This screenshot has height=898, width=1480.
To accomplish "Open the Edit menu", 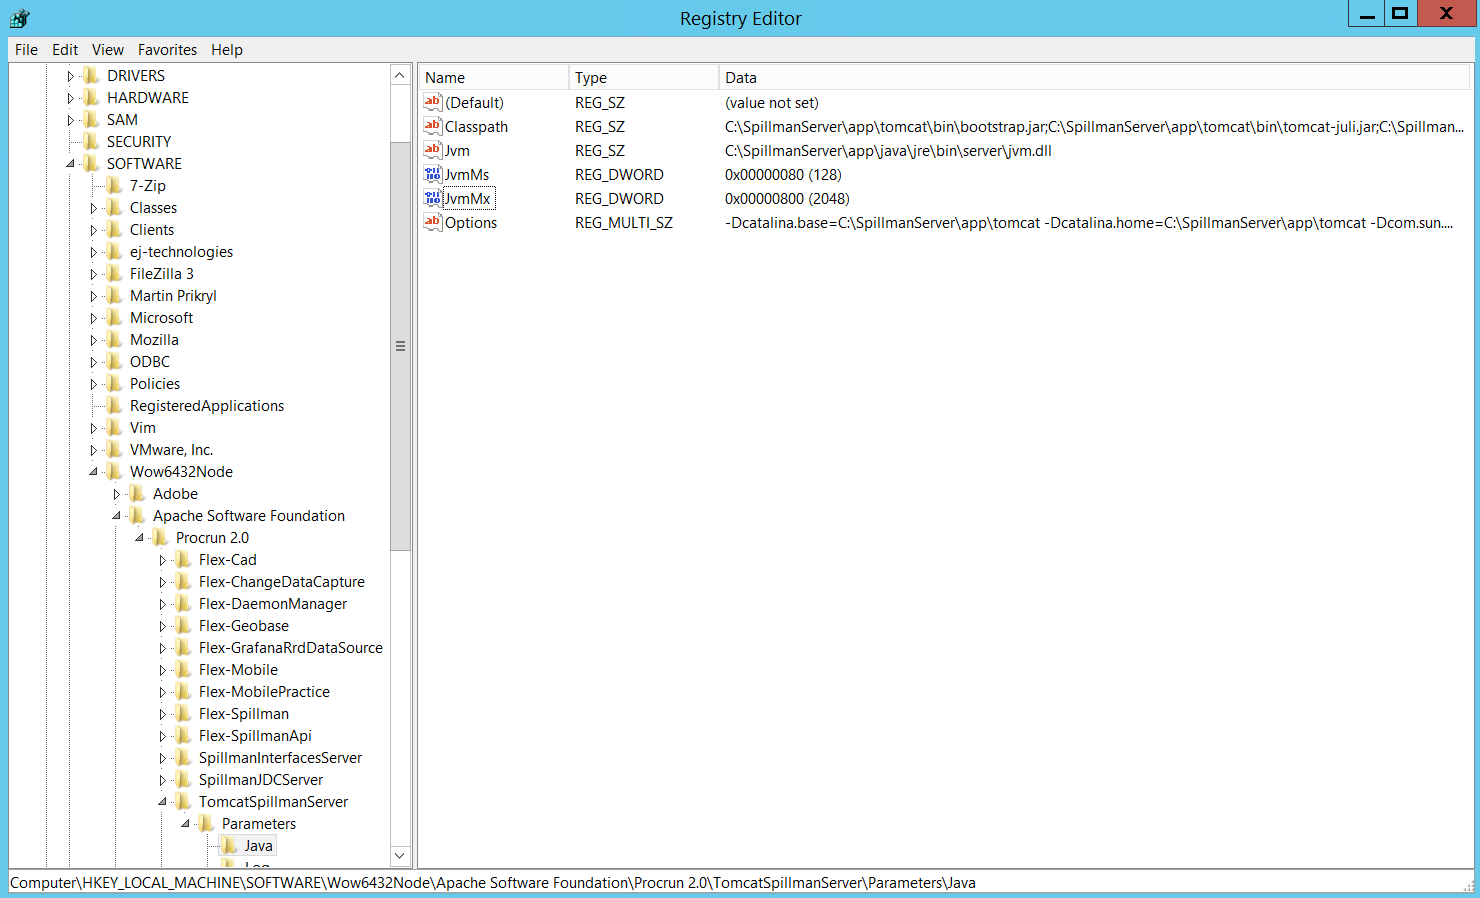I will click(x=65, y=50).
